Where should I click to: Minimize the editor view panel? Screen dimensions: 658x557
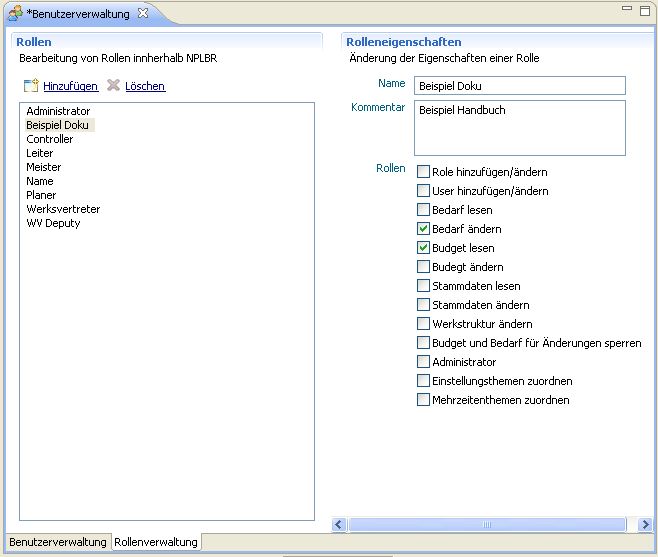[627, 9]
